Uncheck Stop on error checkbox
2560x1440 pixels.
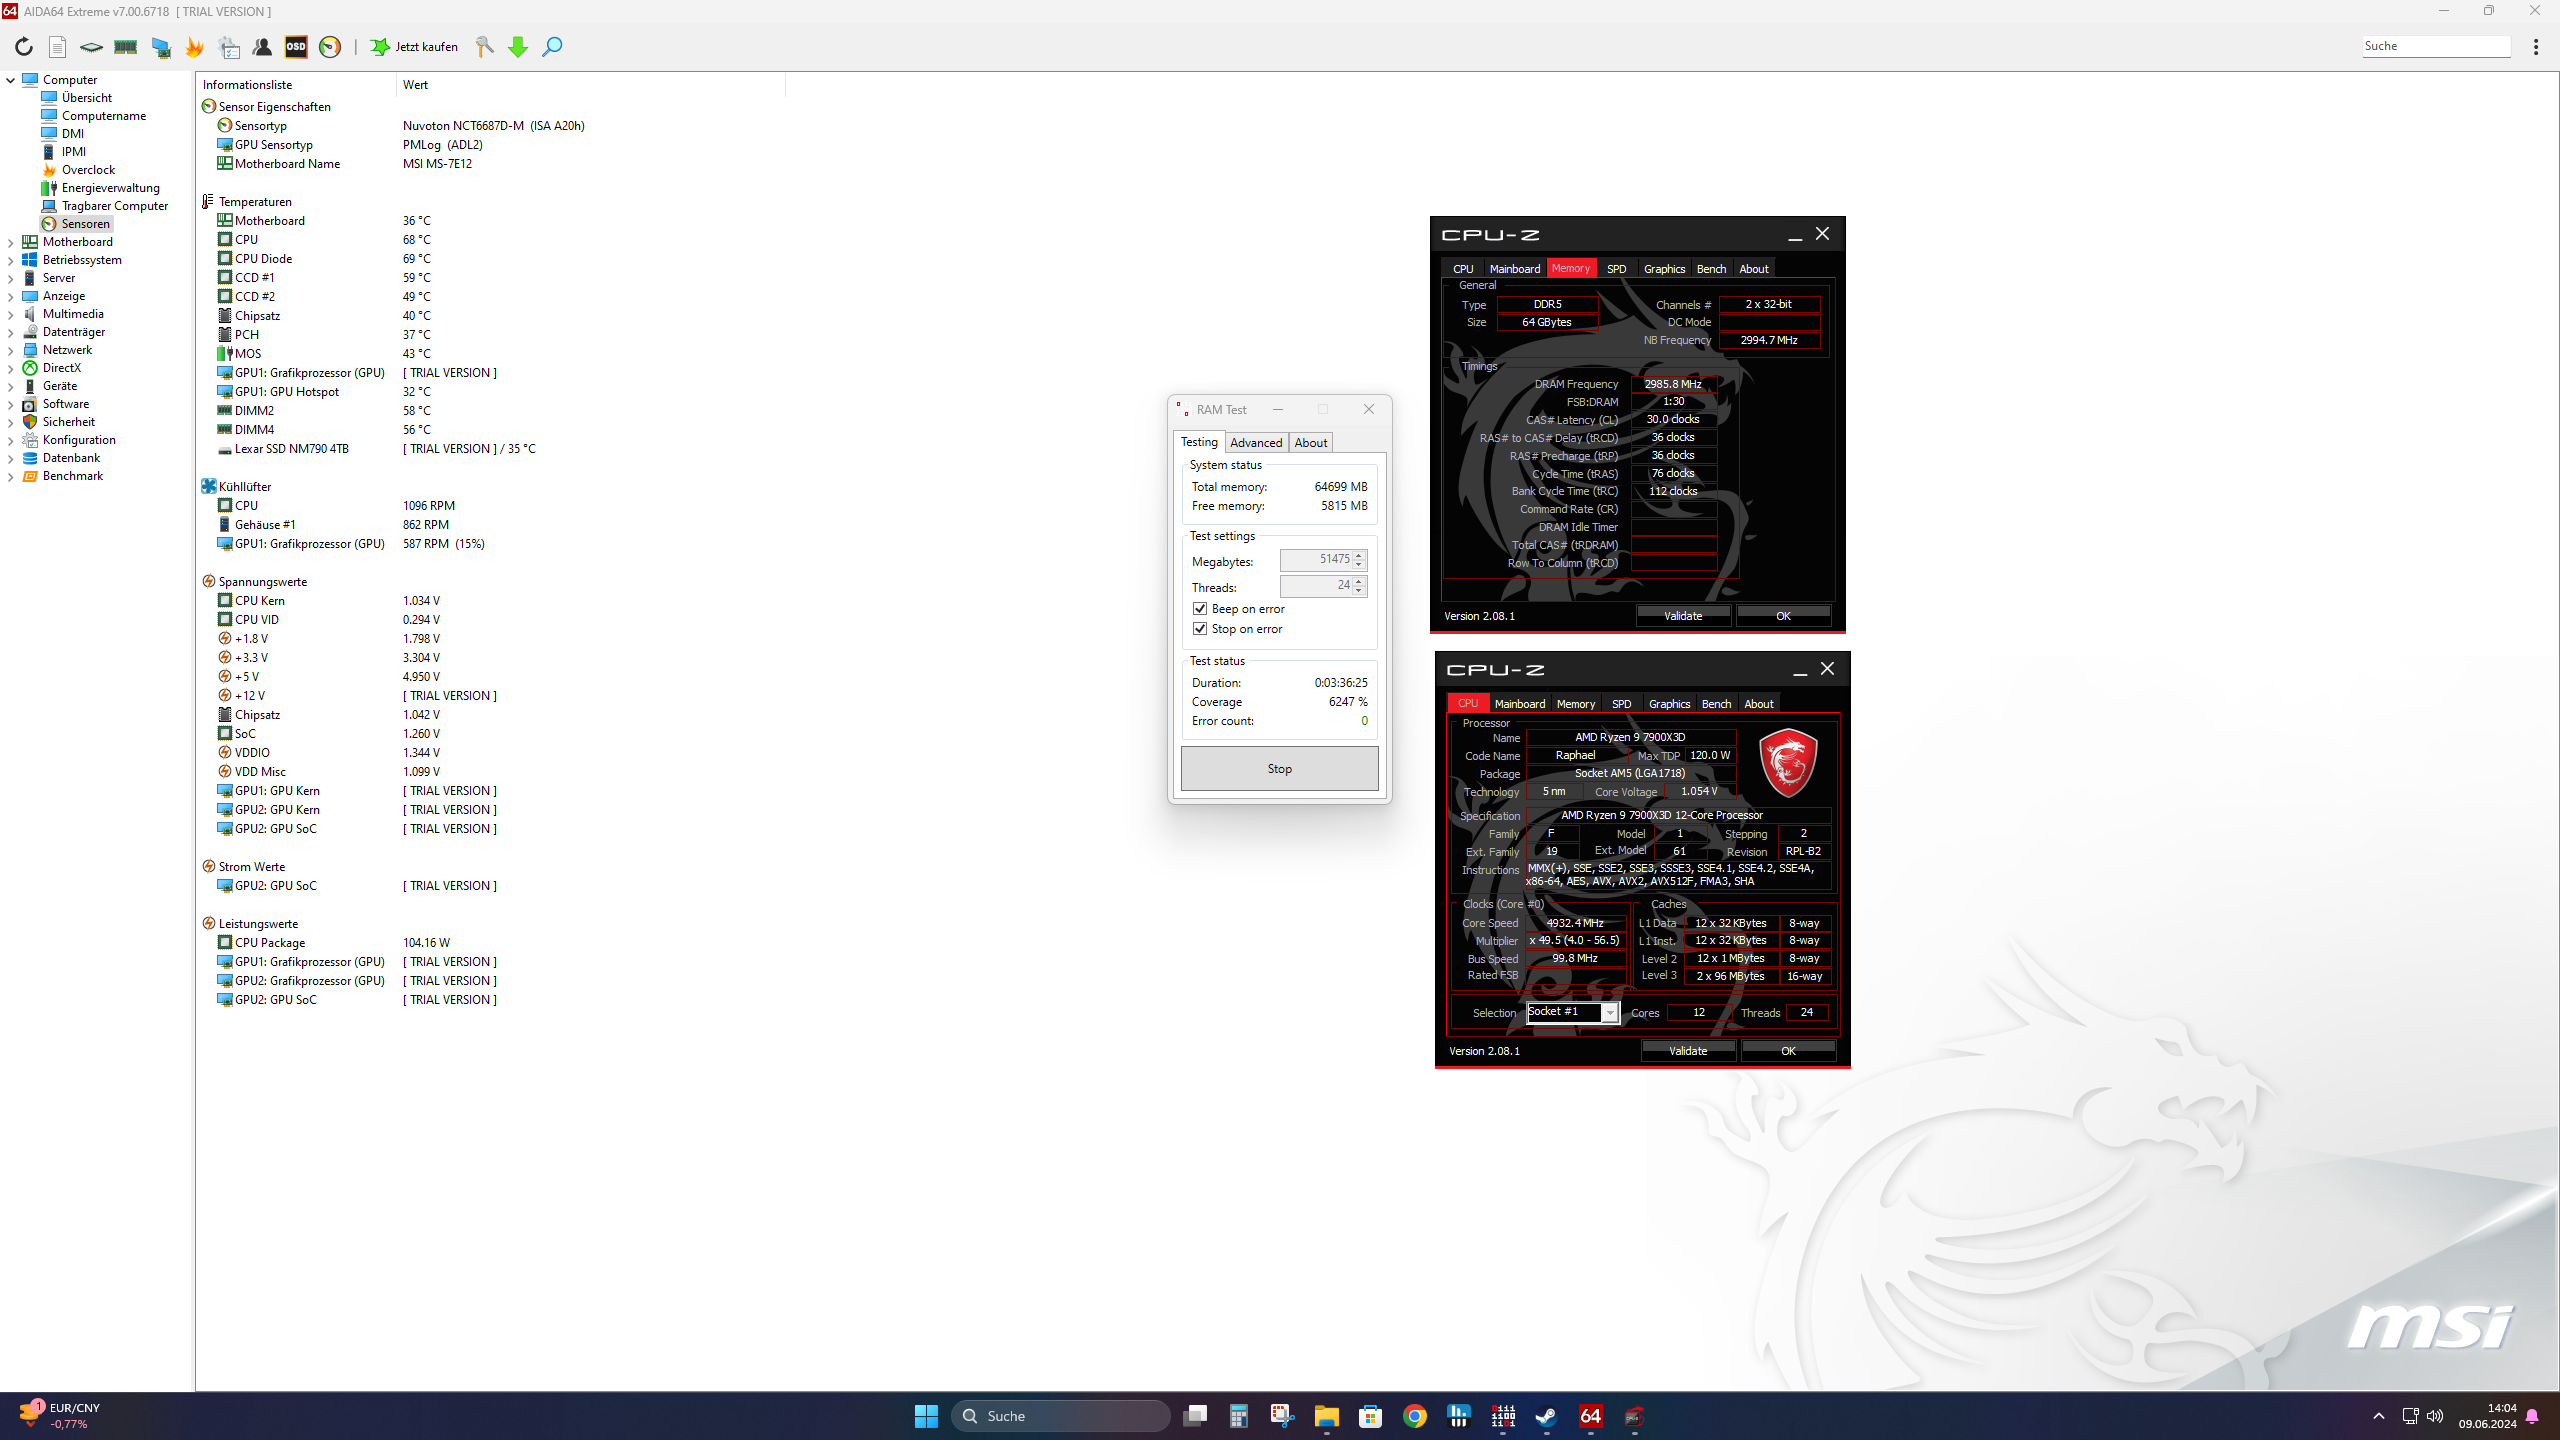(1200, 629)
